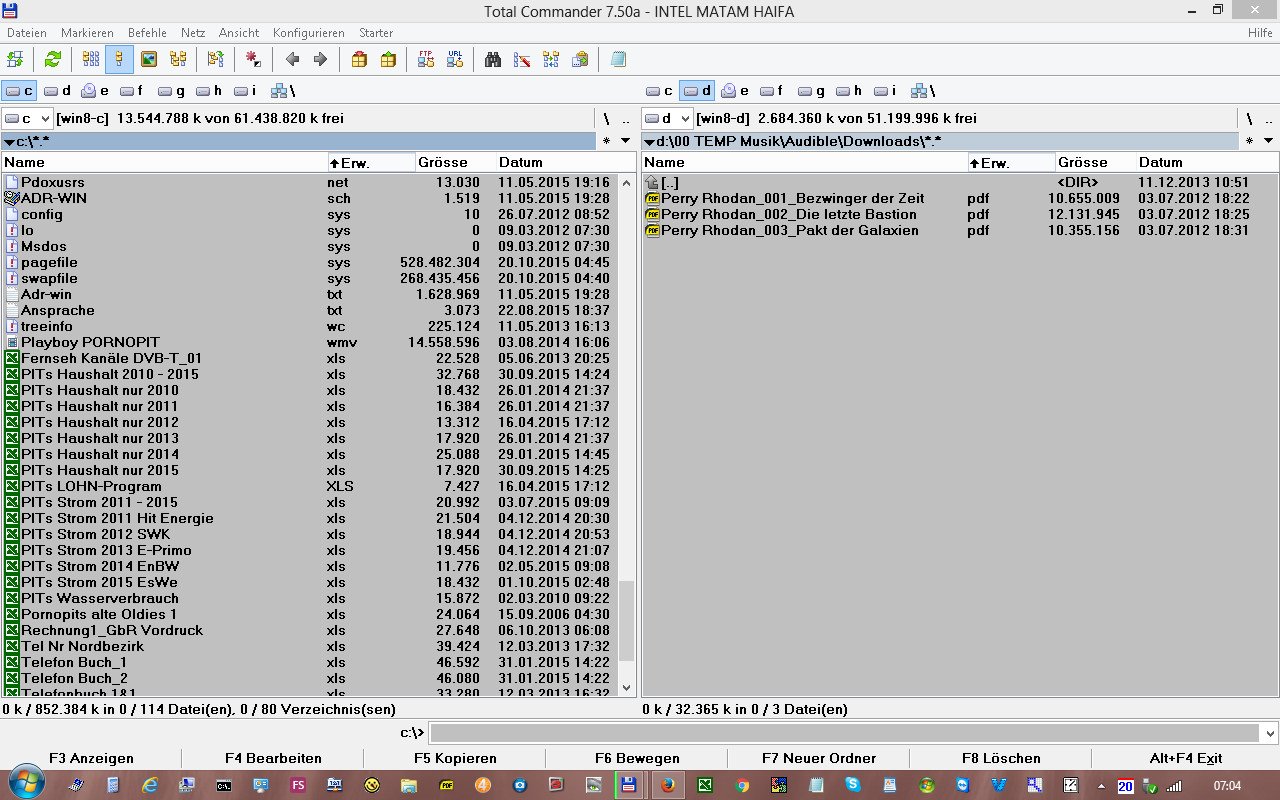Click the invert selection toolbar icon
Image resolution: width=1280 pixels, height=800 pixels.
253,59
